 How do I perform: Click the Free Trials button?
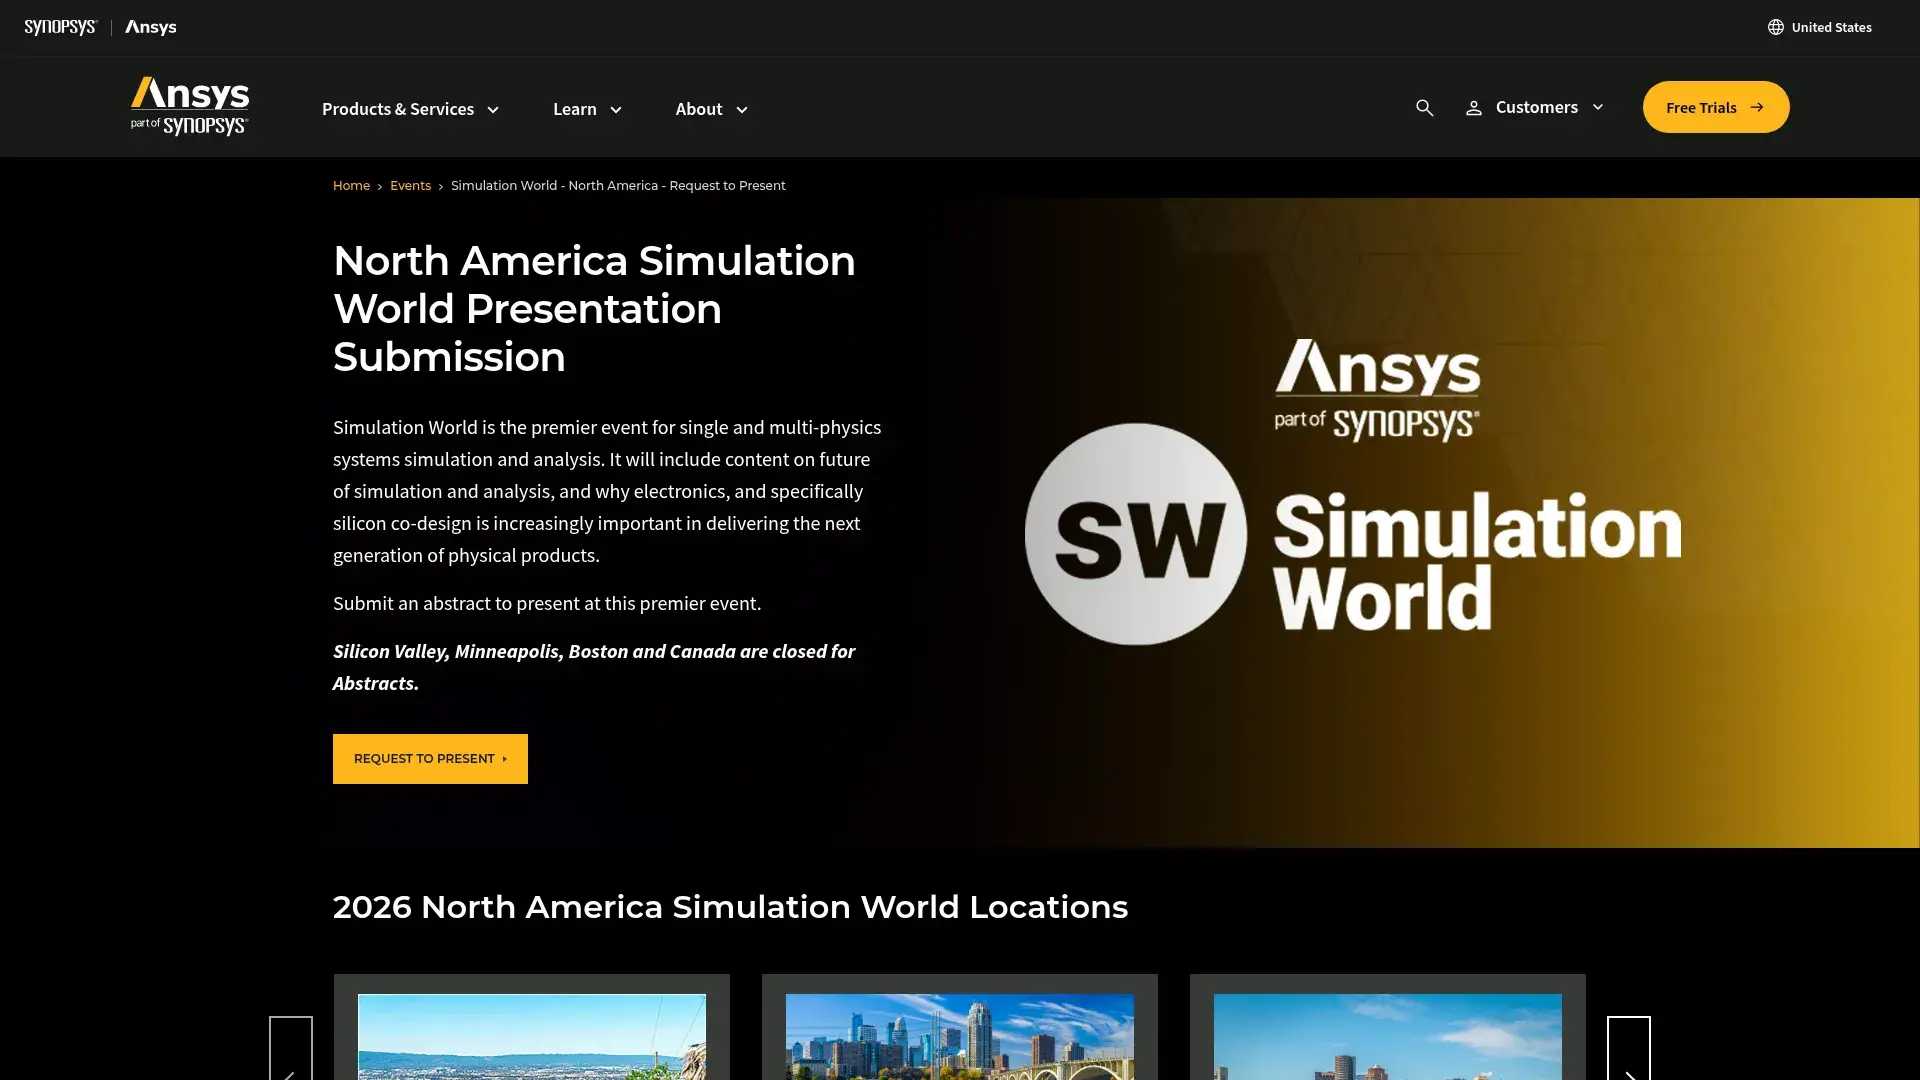click(x=1716, y=107)
